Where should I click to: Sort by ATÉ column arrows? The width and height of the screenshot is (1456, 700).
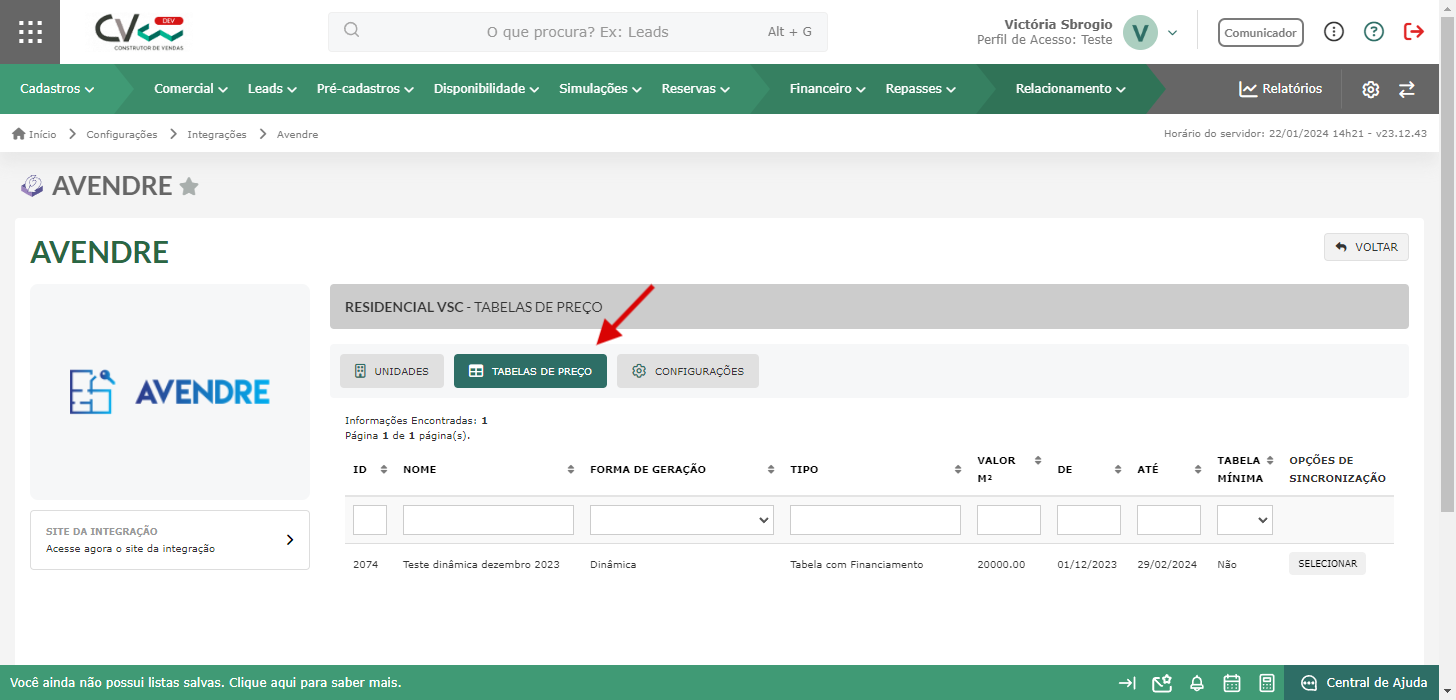coord(1198,470)
